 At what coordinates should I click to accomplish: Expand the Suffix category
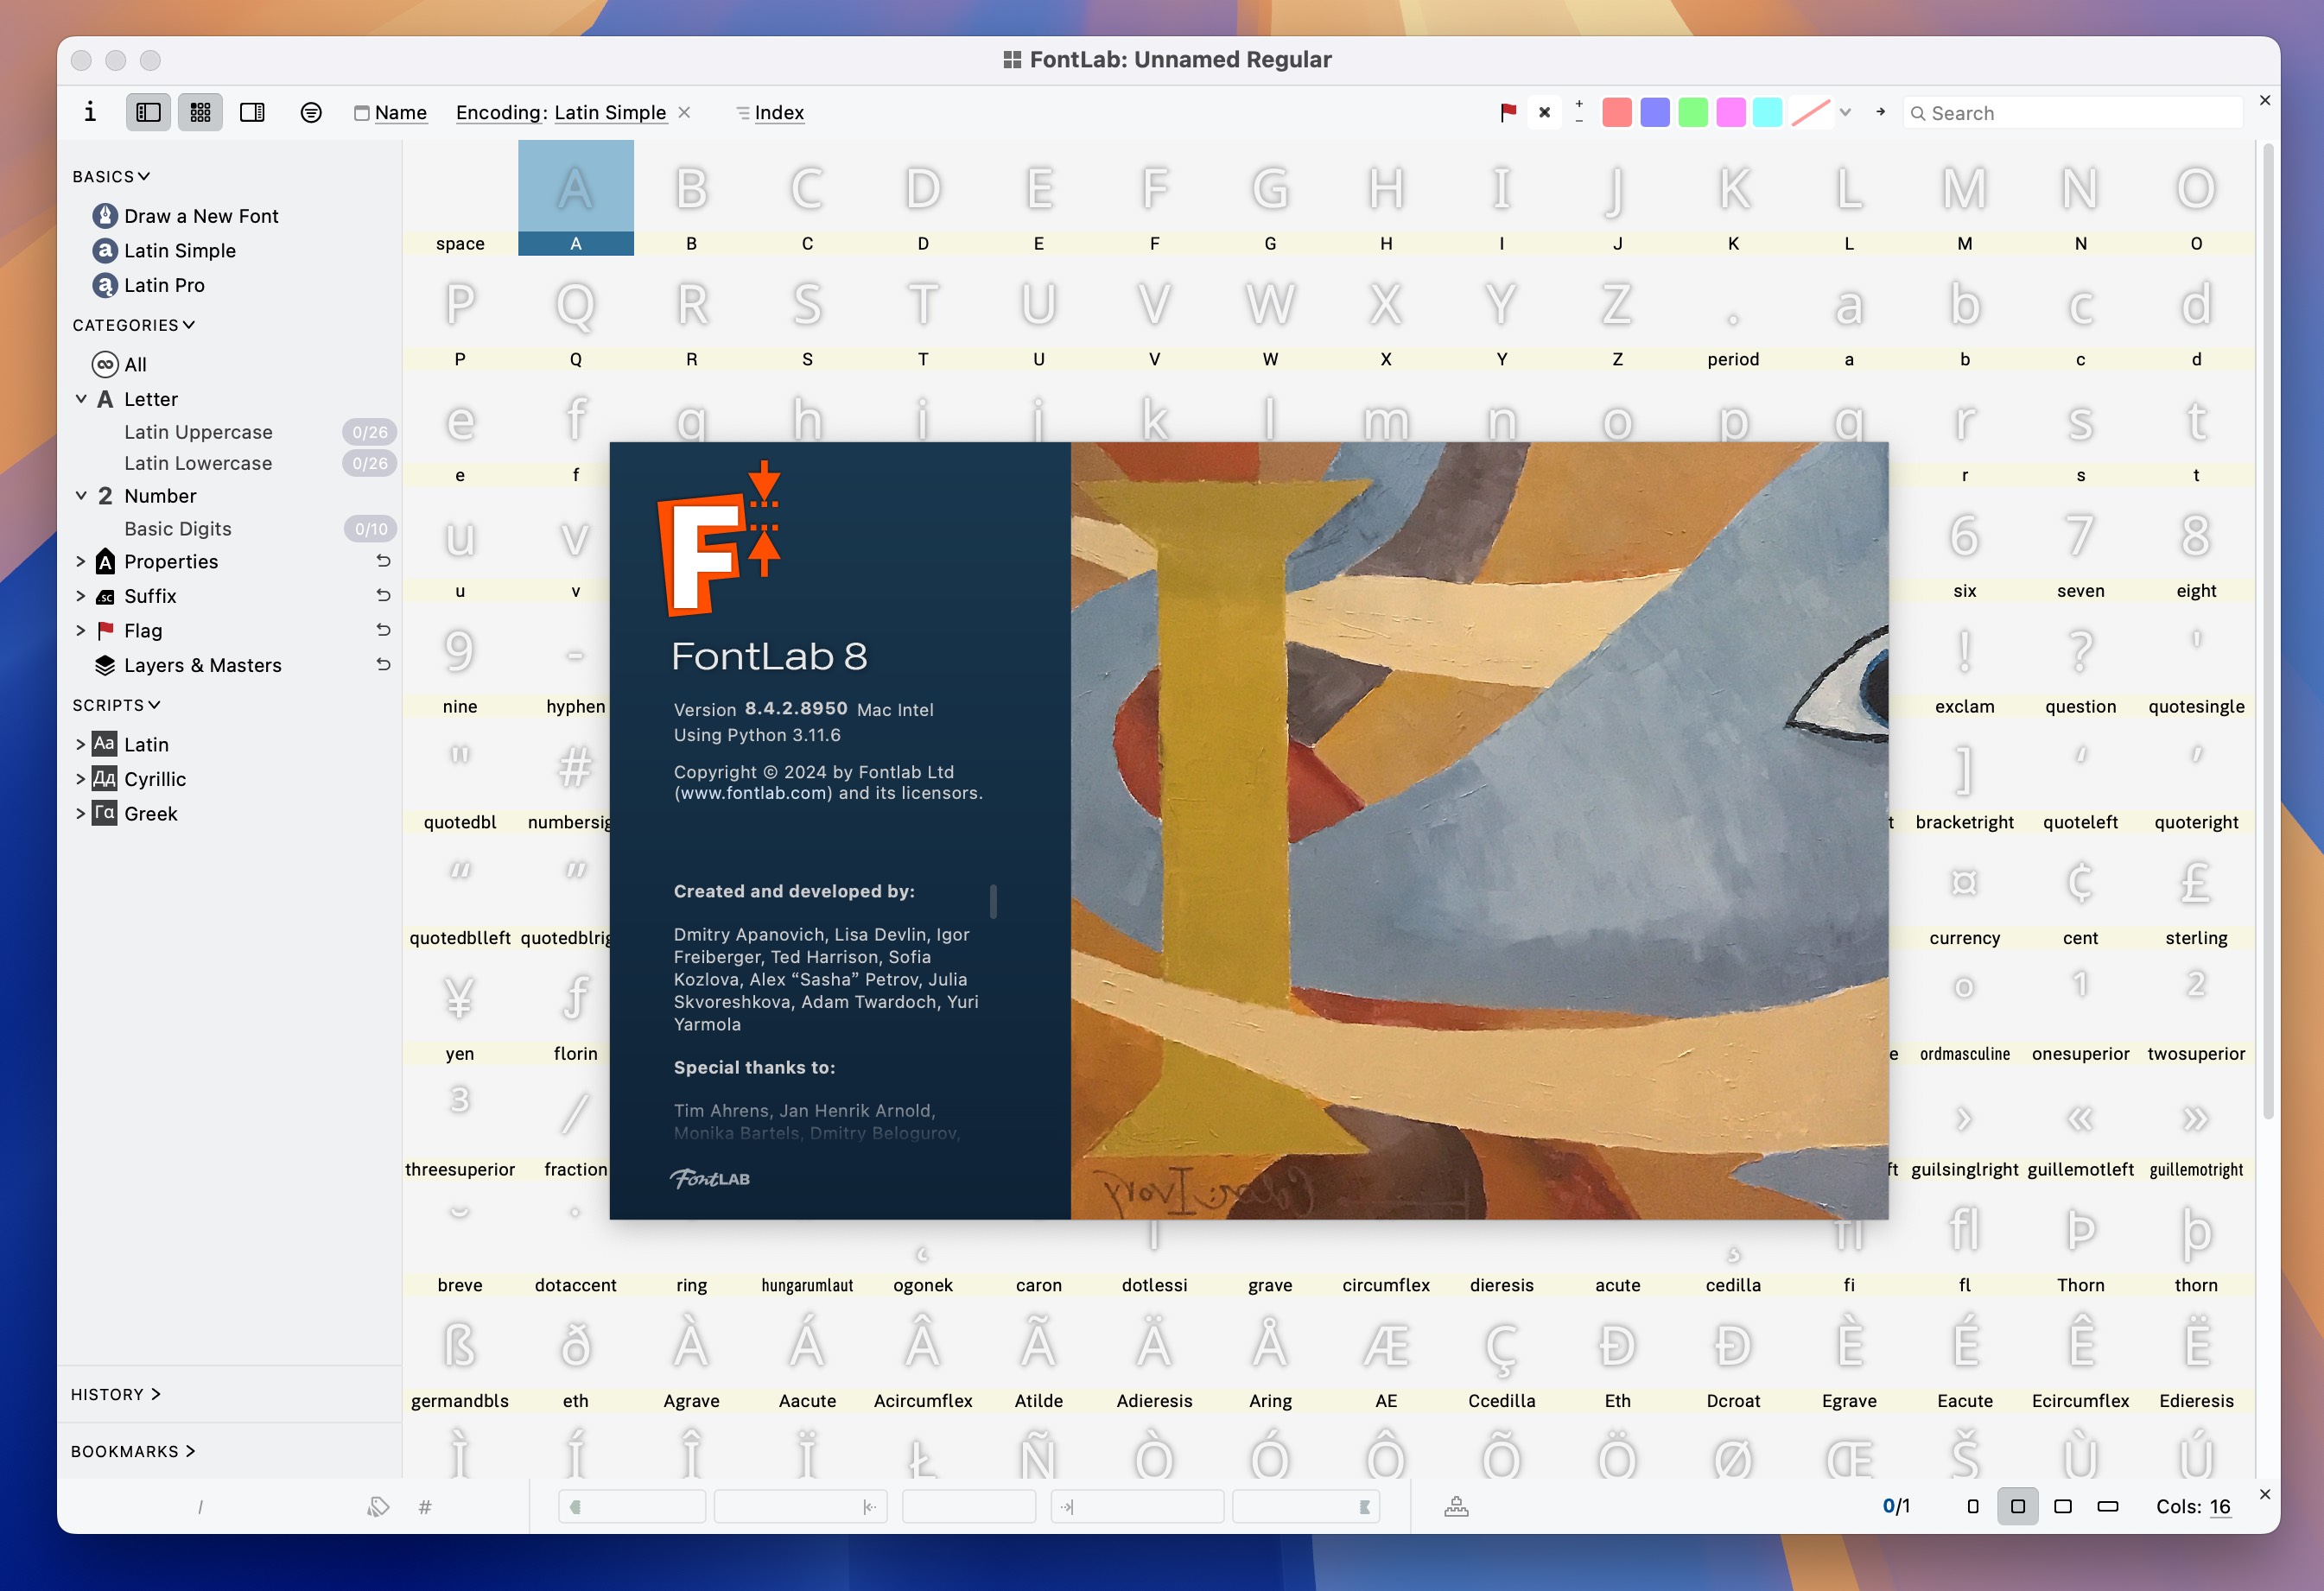(x=81, y=596)
